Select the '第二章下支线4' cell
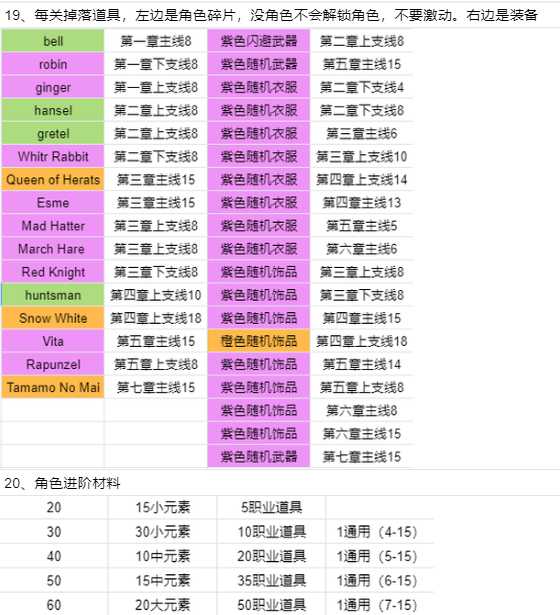Screen dimensions: 560x615 (362, 87)
